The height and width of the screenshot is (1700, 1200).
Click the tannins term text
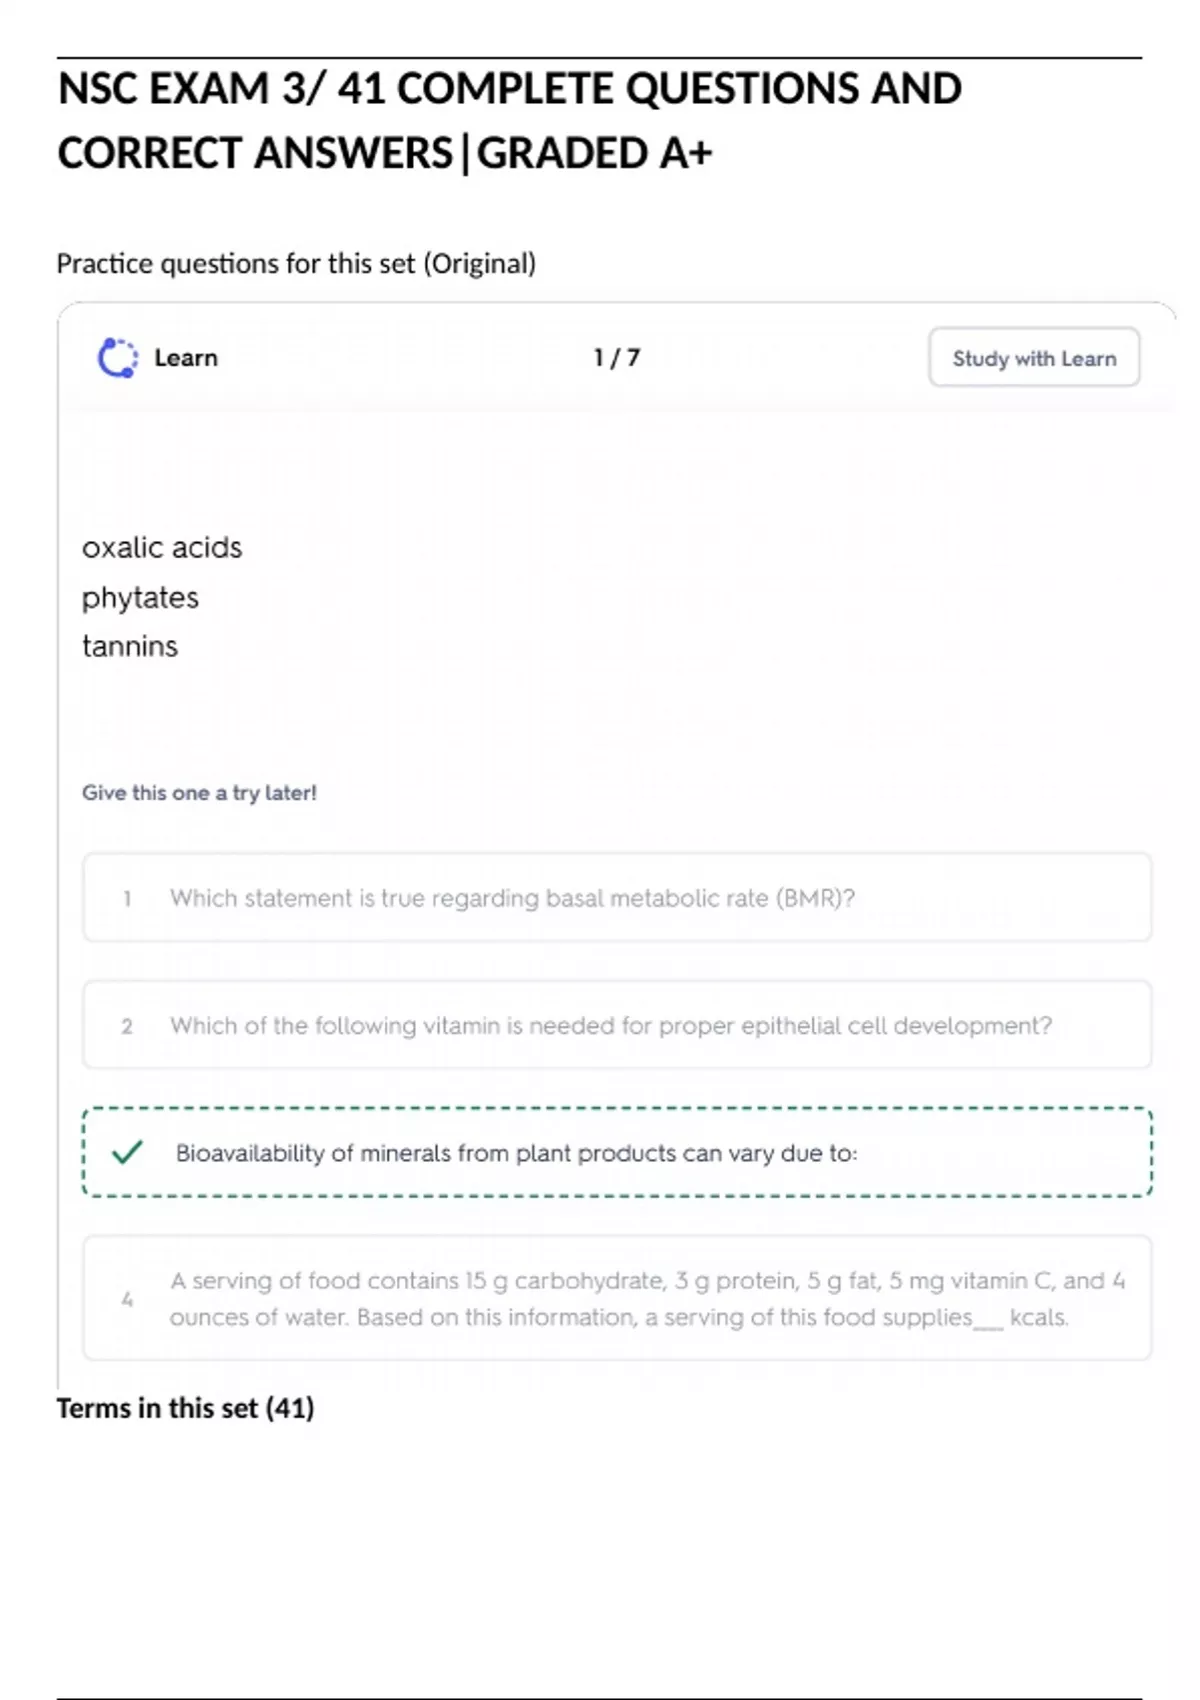(130, 647)
